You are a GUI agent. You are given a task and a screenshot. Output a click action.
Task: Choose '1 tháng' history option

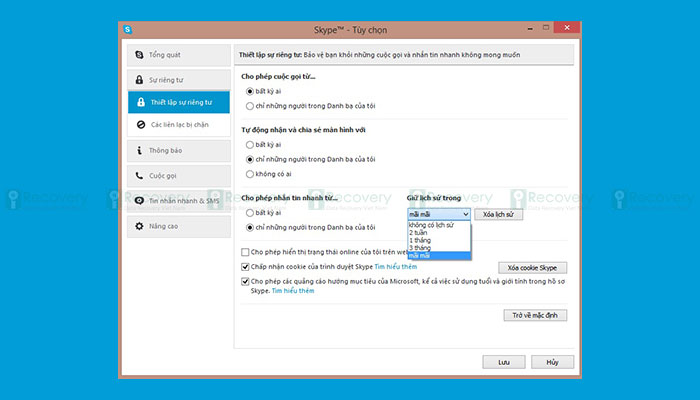(x=439, y=240)
